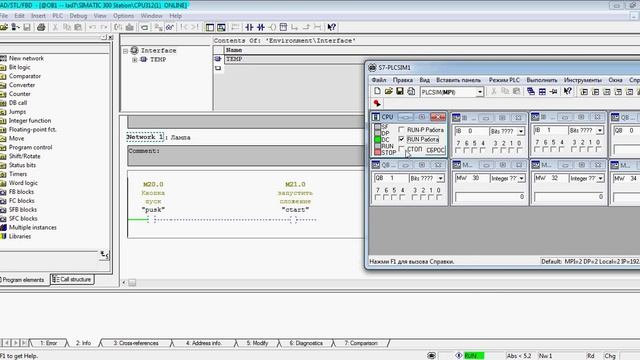This screenshot has width=640, height=360.
Task: Open the Options menu in LAD editor
Action: point(123,16)
